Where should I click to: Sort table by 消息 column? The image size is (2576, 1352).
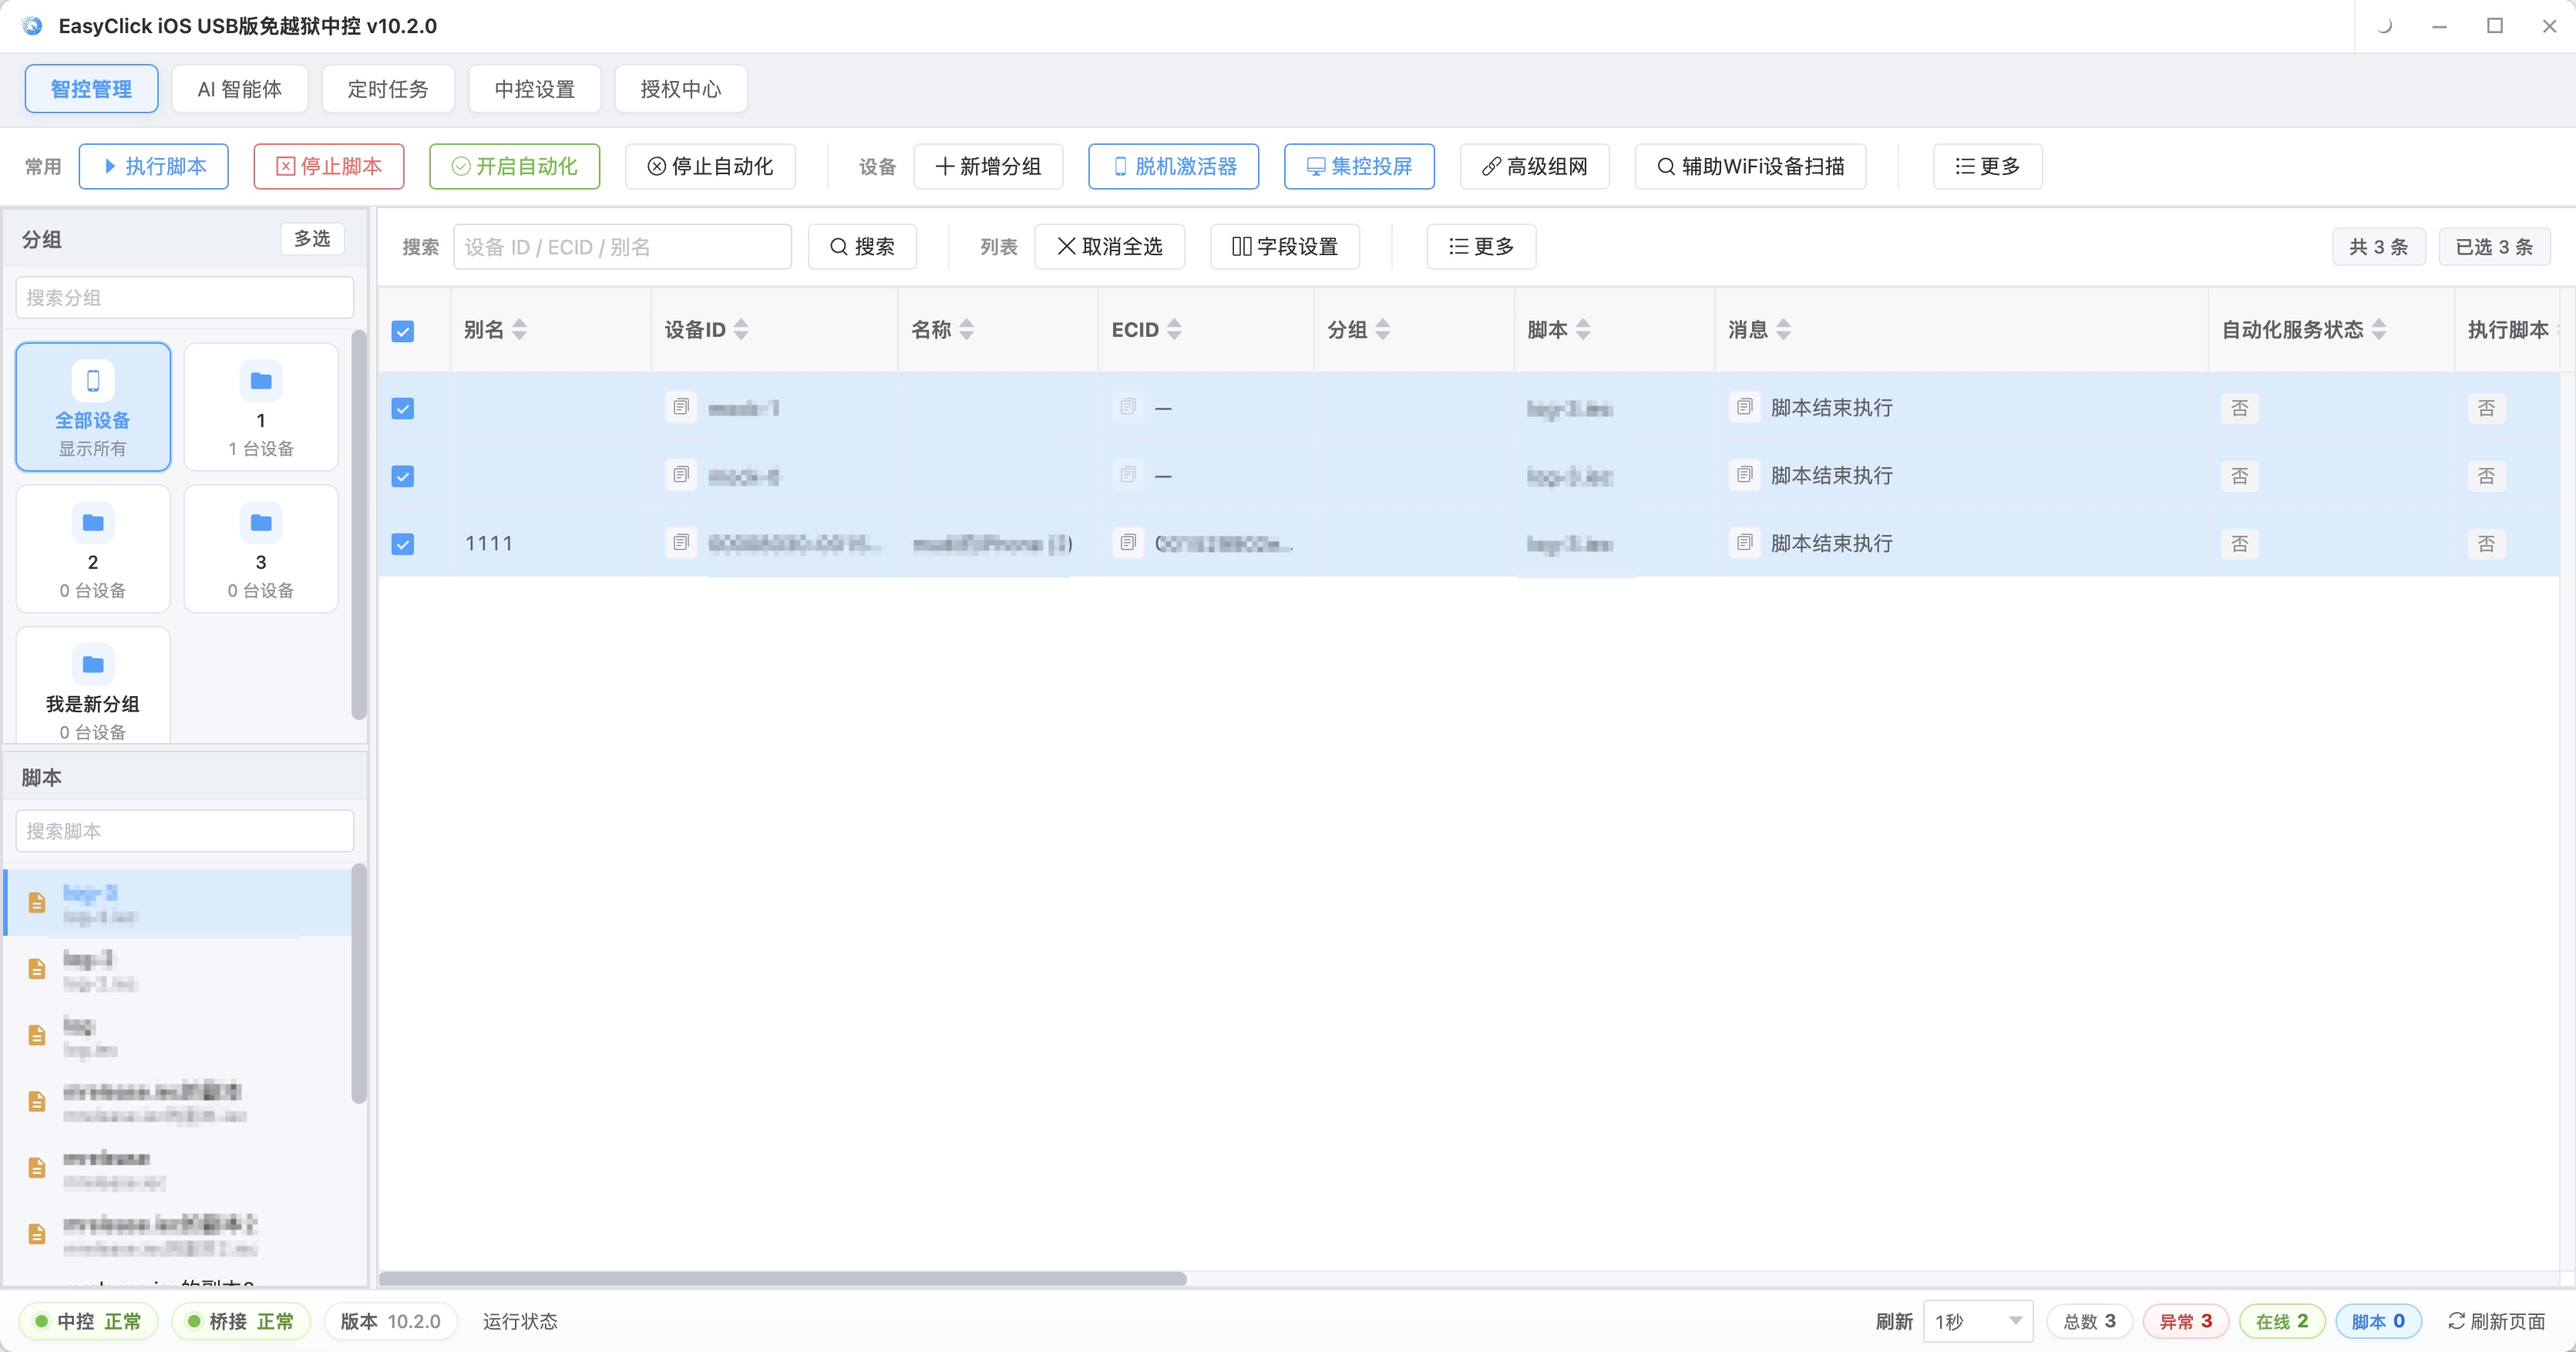[x=1783, y=330]
